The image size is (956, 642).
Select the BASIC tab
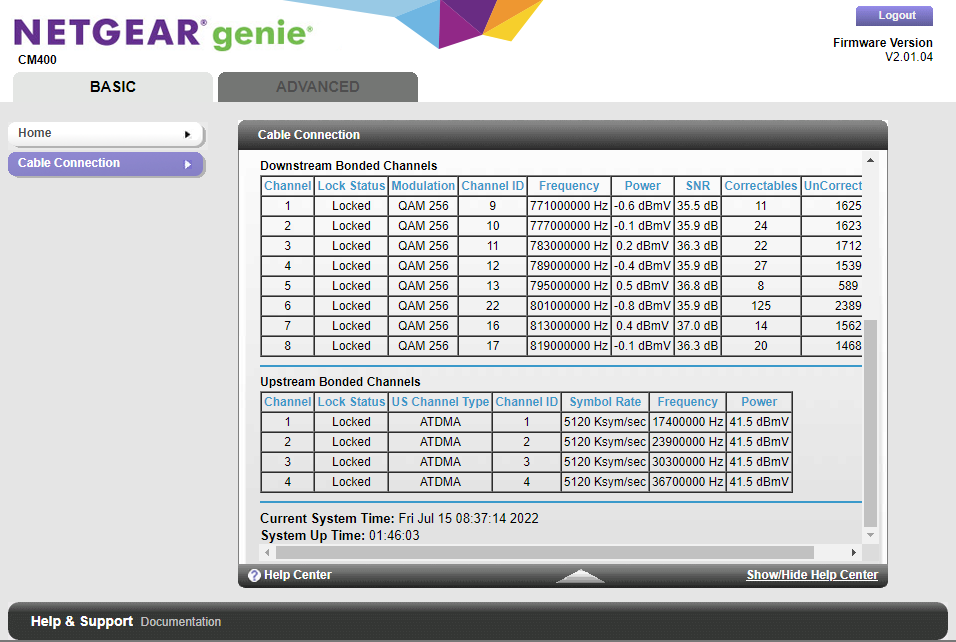click(x=112, y=87)
